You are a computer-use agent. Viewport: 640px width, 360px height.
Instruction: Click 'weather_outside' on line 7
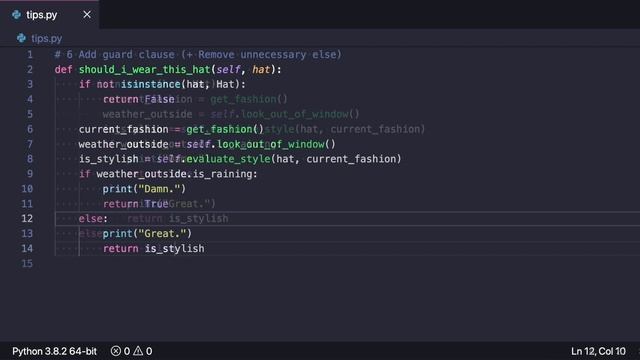tap(123, 144)
